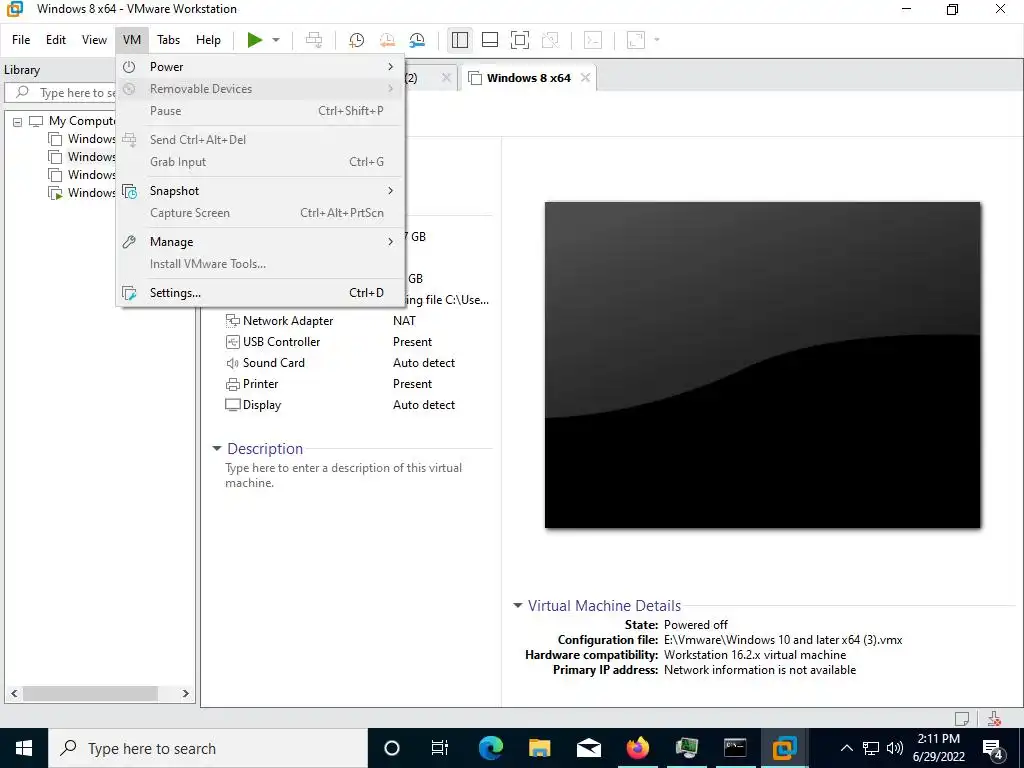Click the Manage wrench icon in menu

129,242
